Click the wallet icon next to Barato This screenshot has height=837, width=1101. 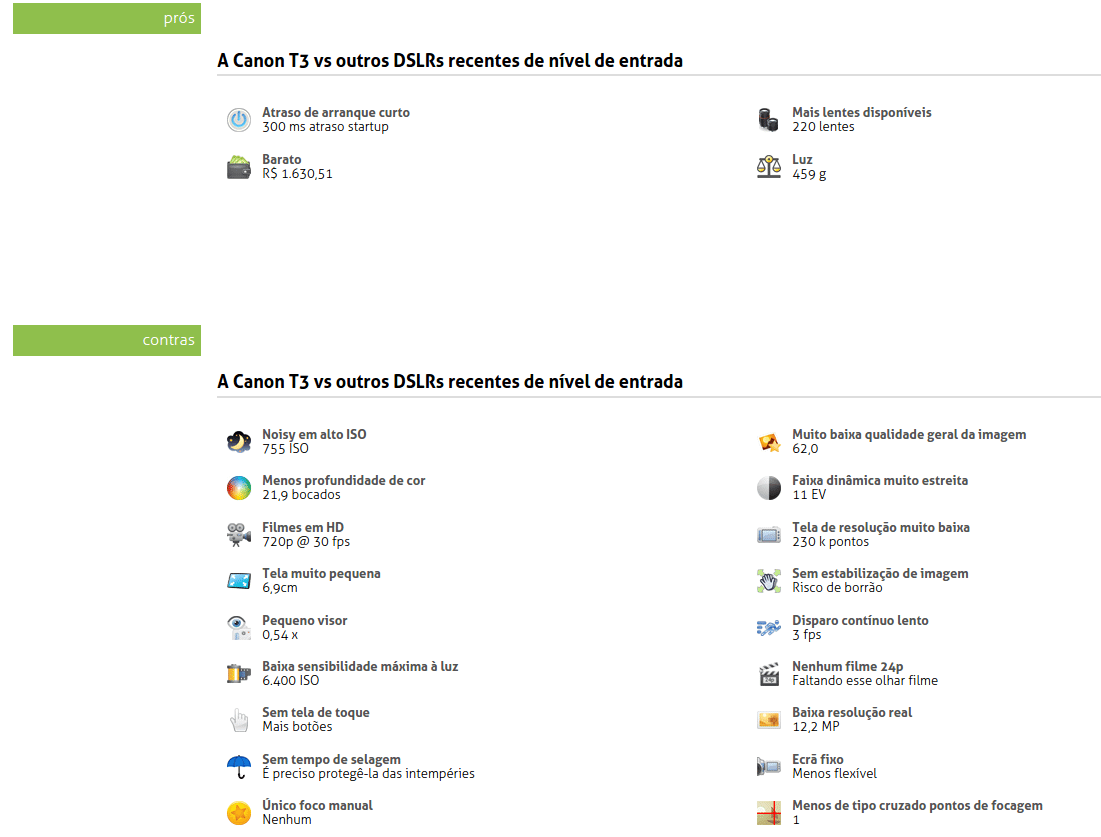(x=239, y=167)
